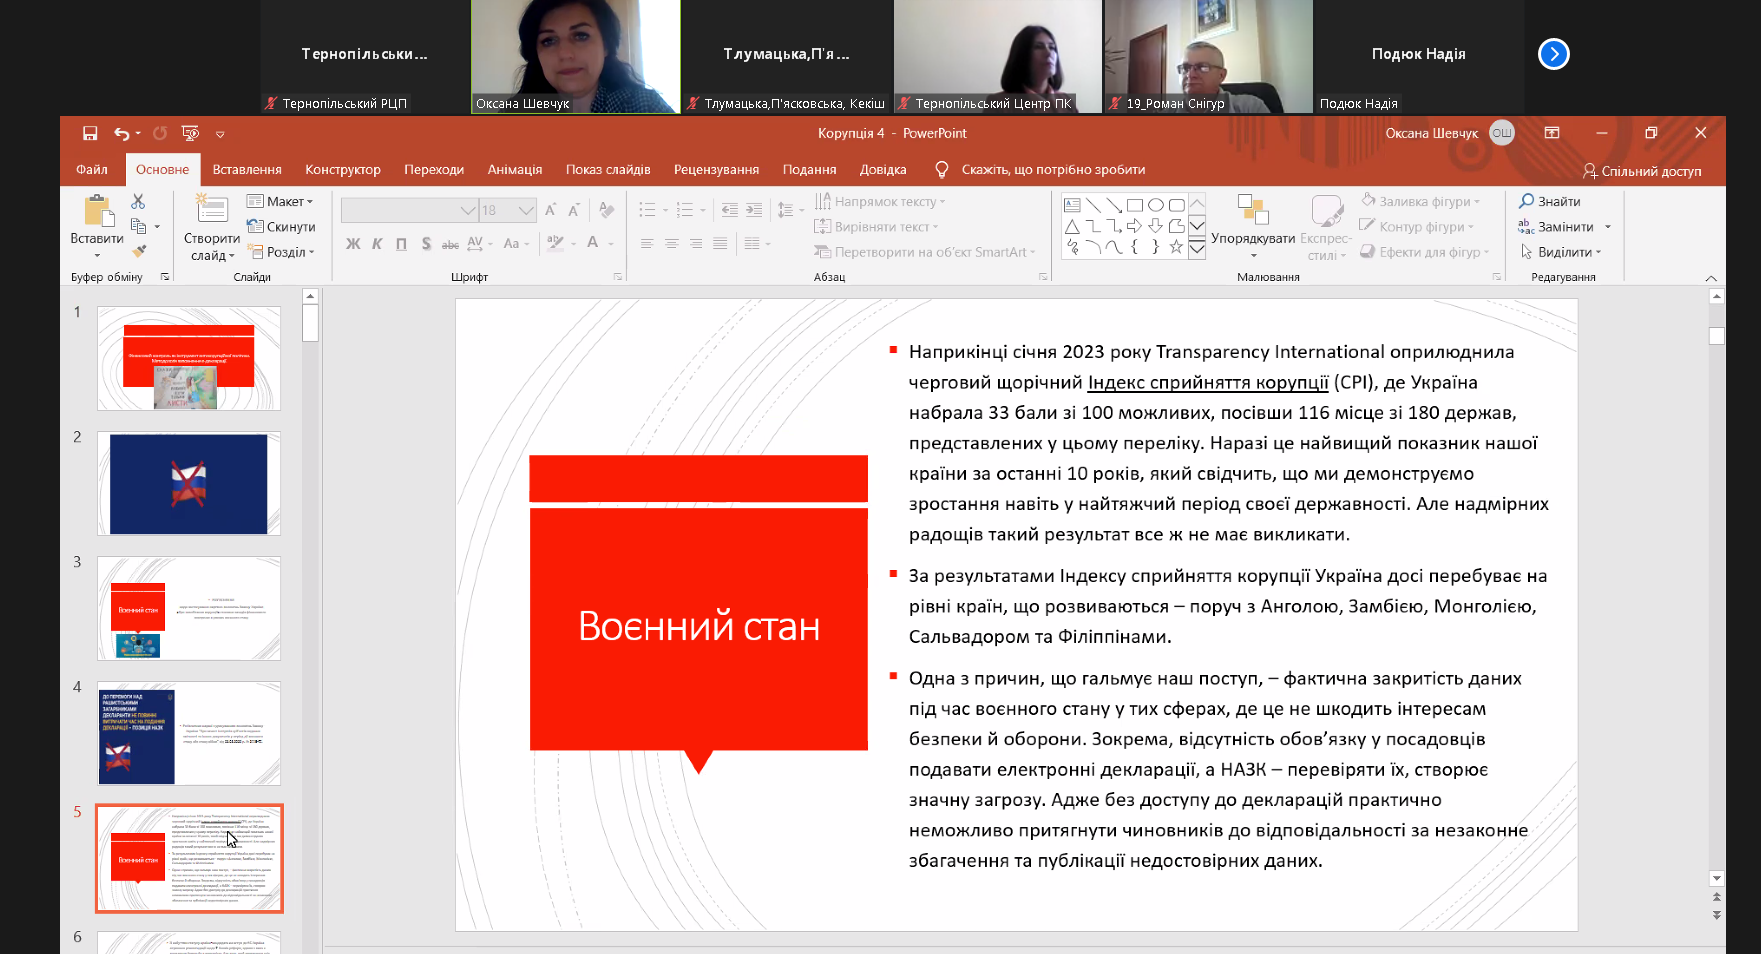Toggle Underline (П) formatting

(x=401, y=243)
